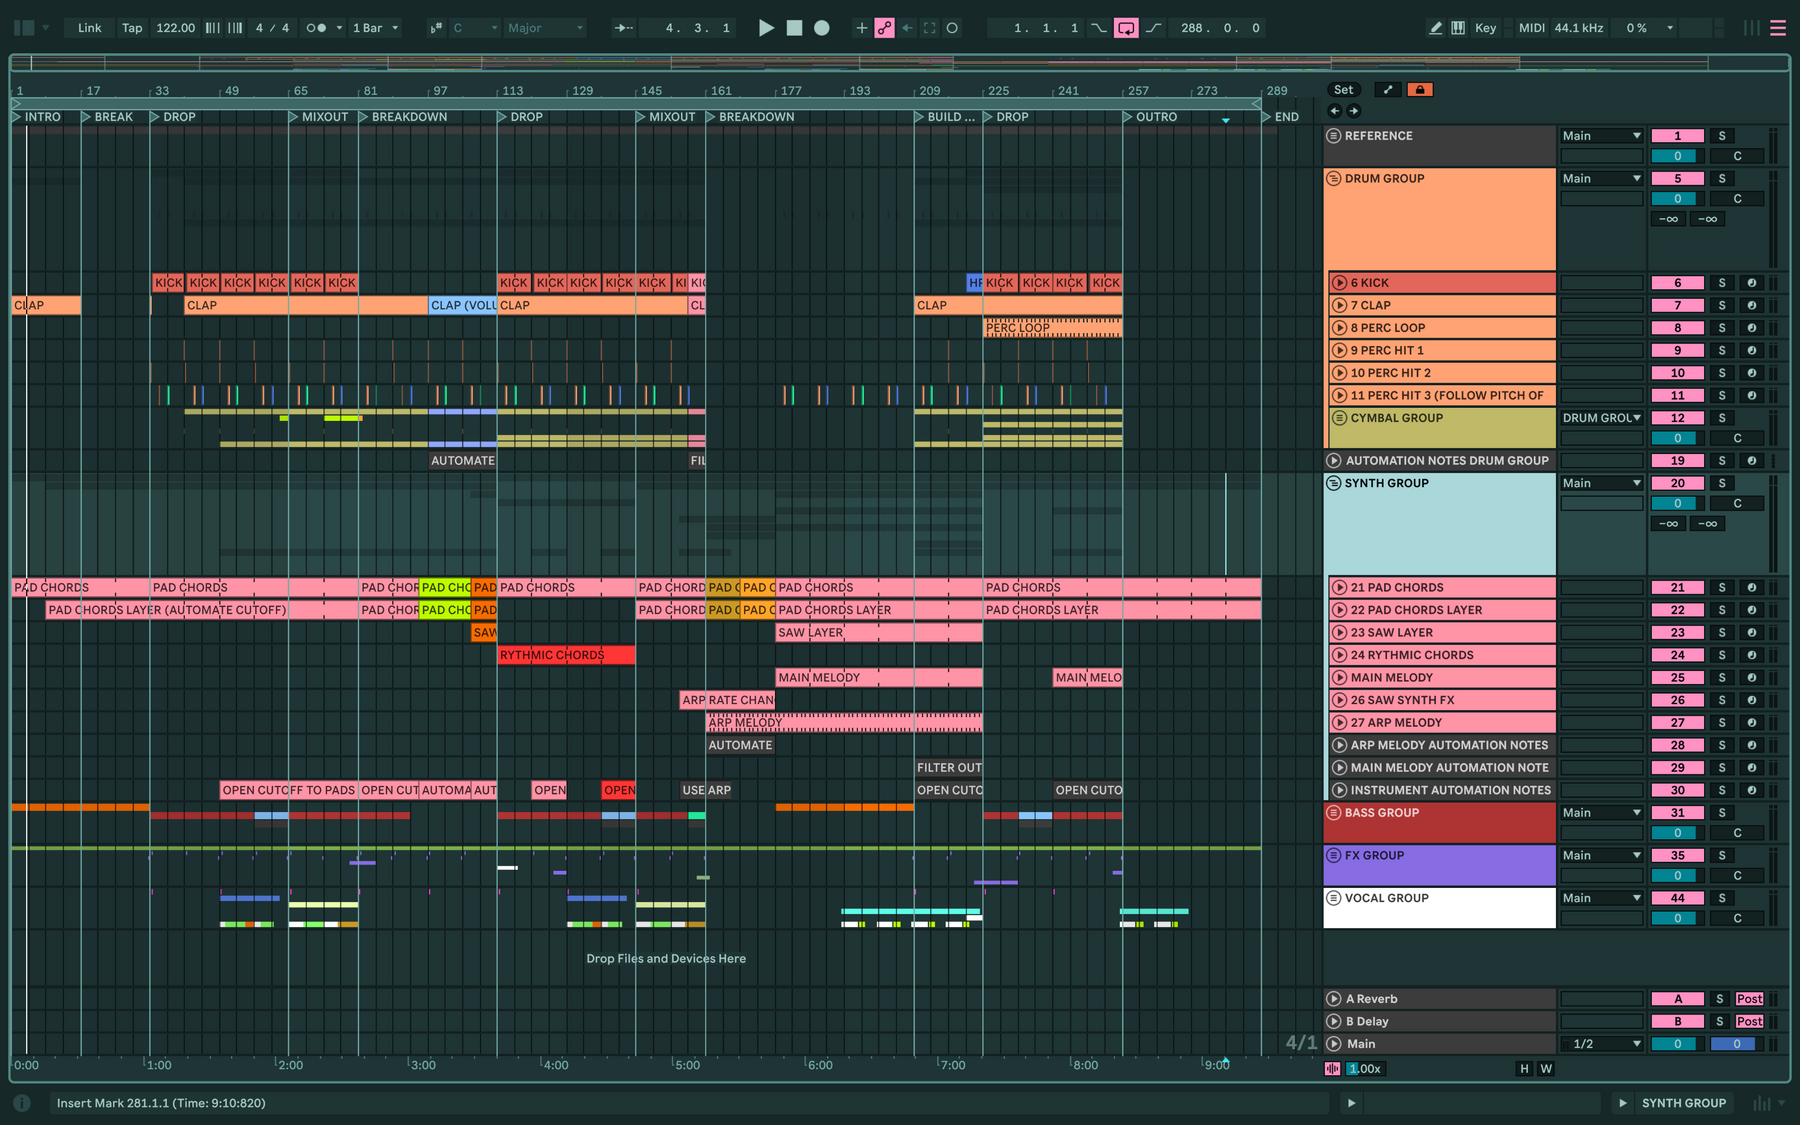Viewport: 1800px width, 1125px height.
Task: Click the Punch-In switch icon
Action: 1099,28
